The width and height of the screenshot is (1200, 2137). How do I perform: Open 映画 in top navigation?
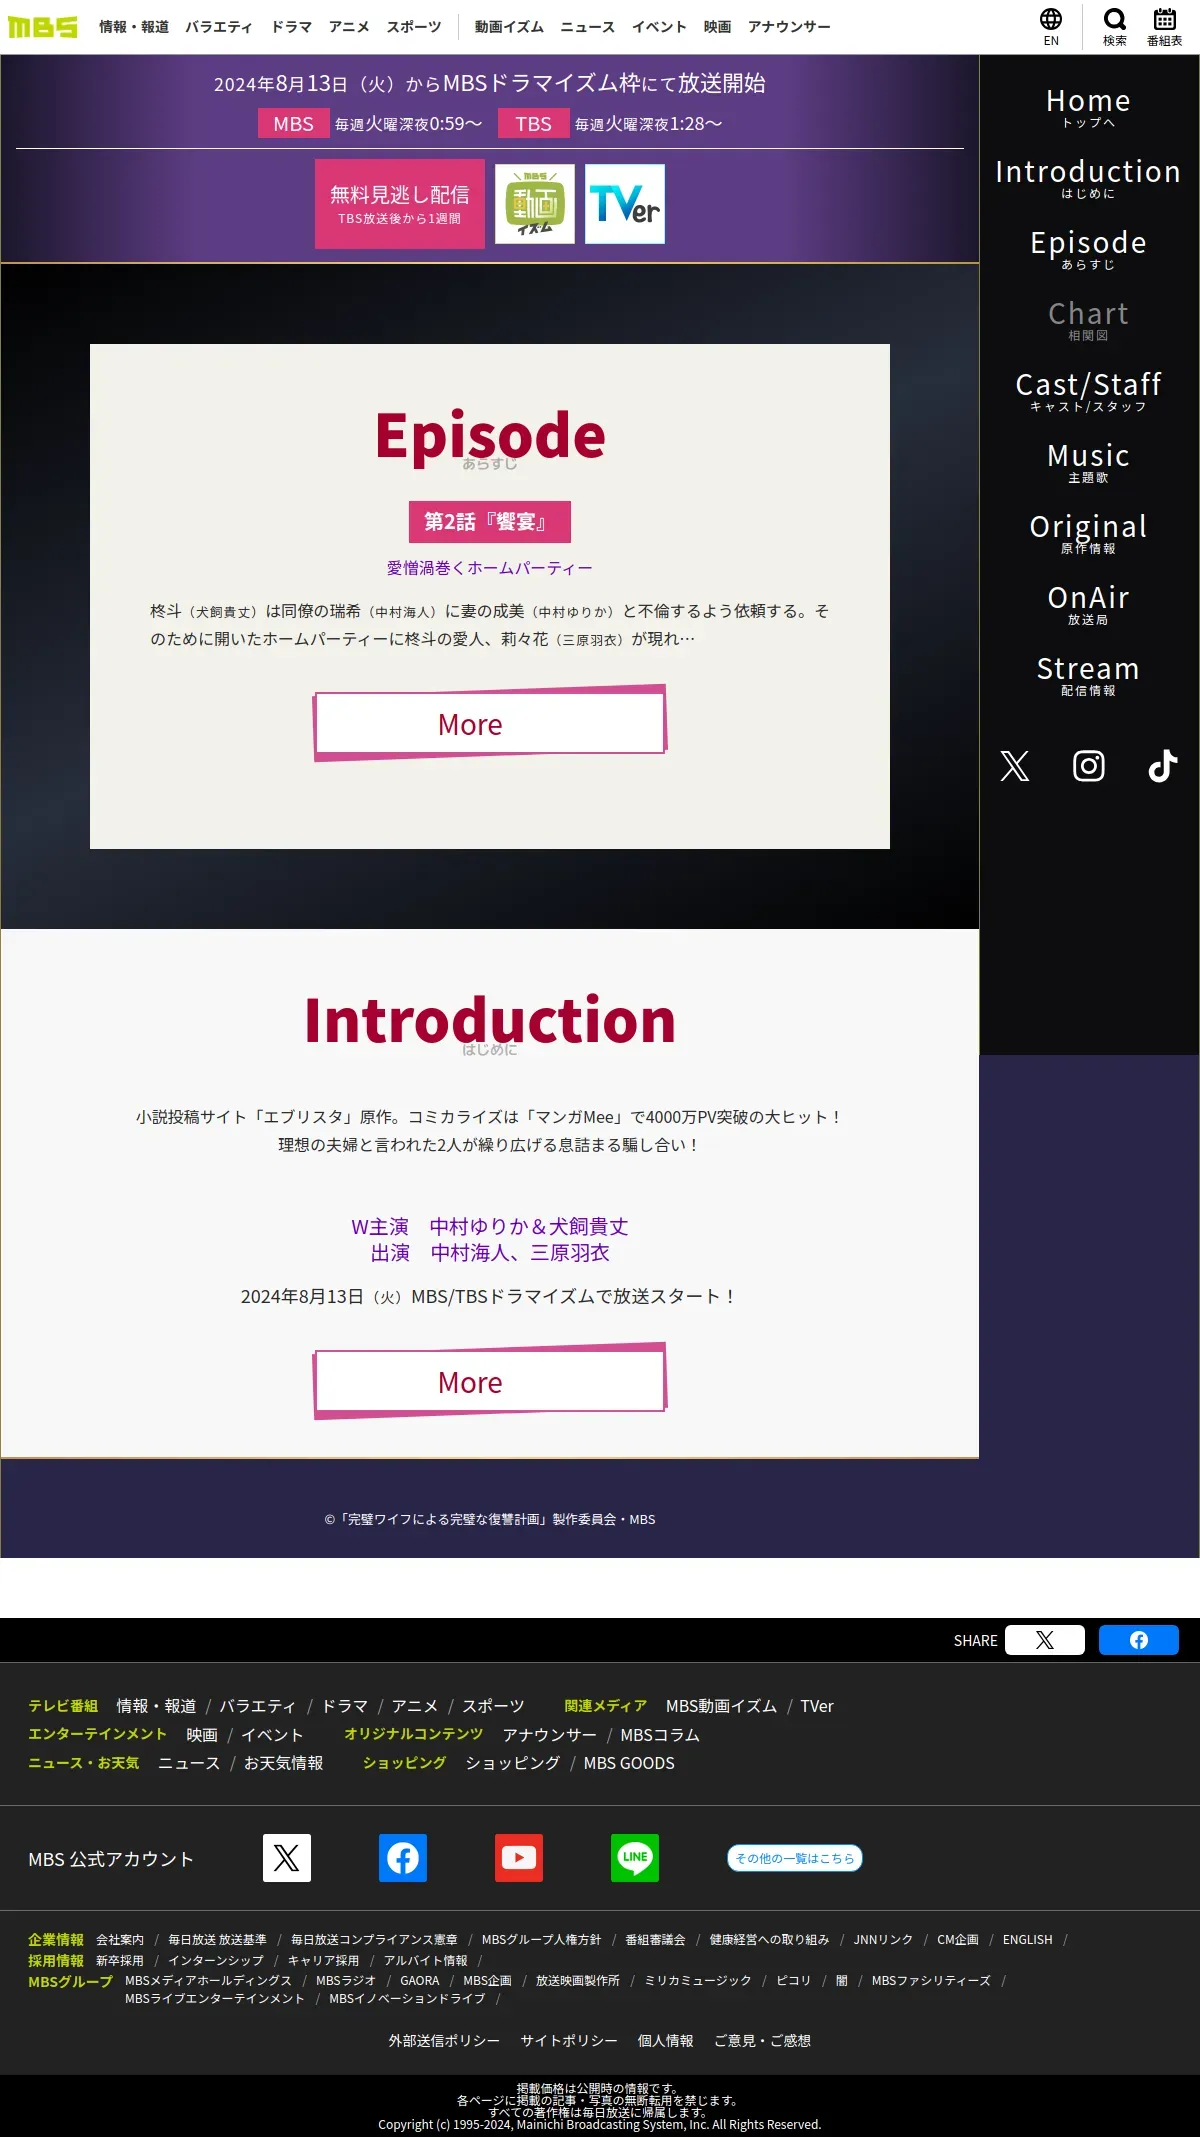click(717, 27)
